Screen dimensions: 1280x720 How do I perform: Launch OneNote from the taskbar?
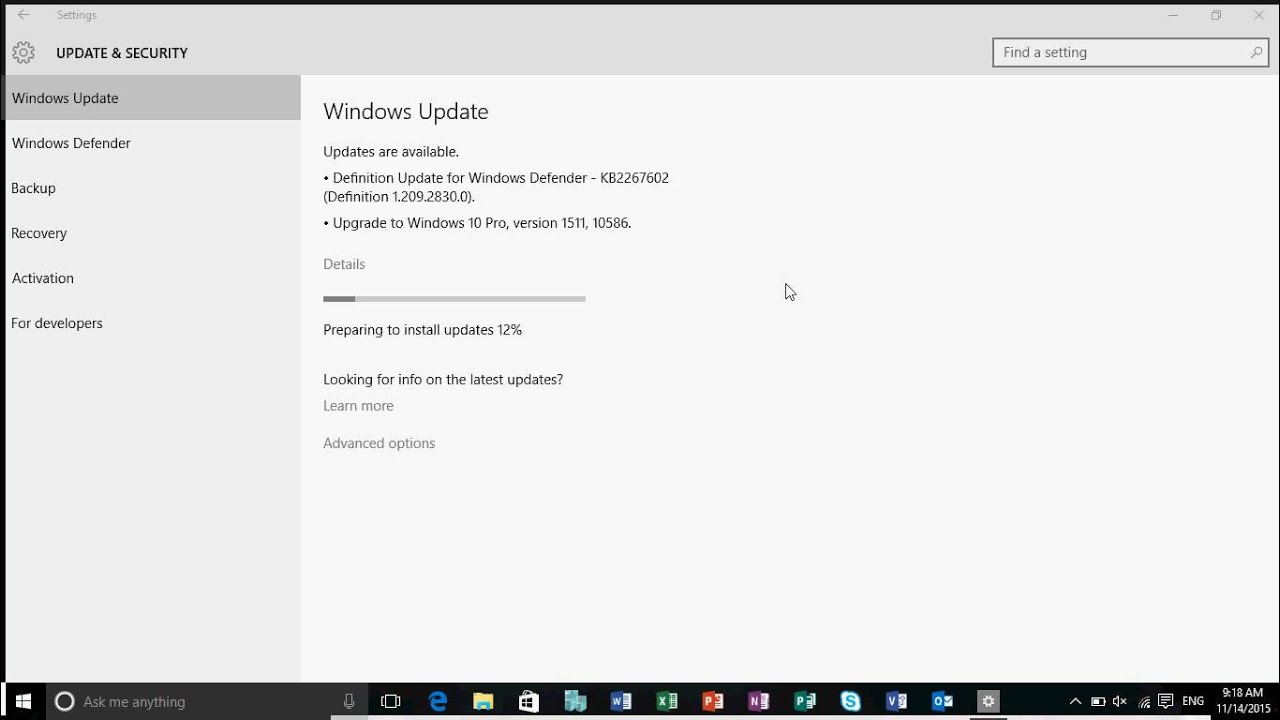pos(759,702)
